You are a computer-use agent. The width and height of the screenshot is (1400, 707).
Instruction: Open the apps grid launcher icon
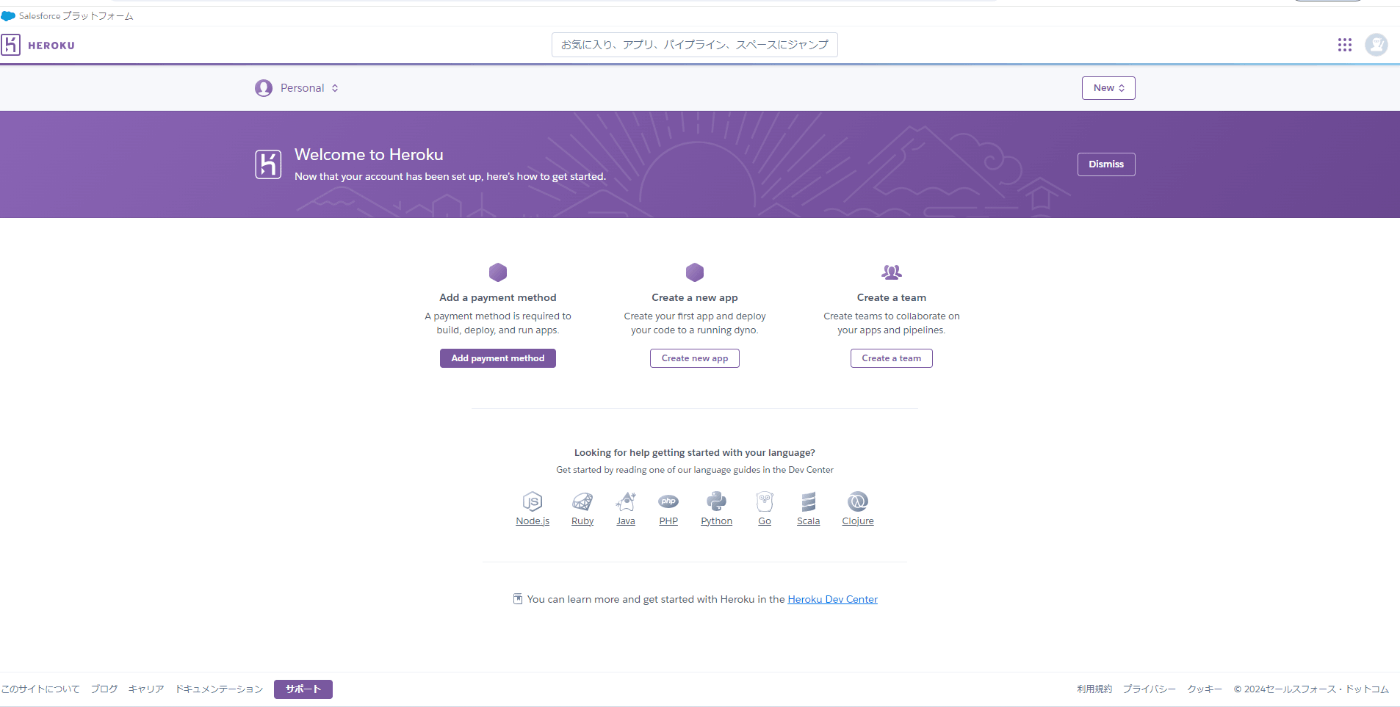(x=1345, y=45)
